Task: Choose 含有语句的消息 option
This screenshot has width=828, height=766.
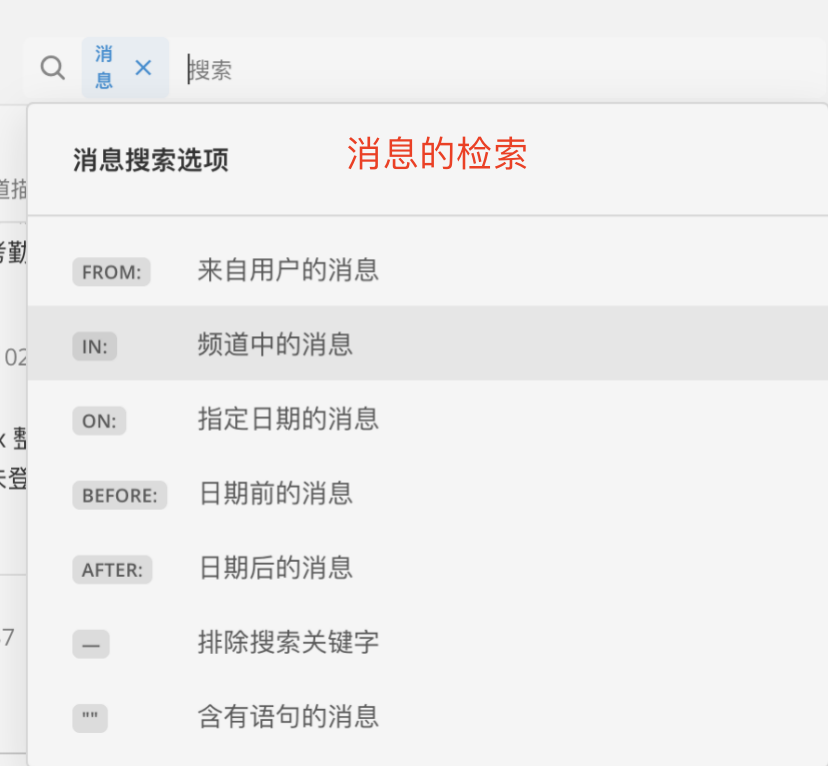Action: click(x=288, y=716)
